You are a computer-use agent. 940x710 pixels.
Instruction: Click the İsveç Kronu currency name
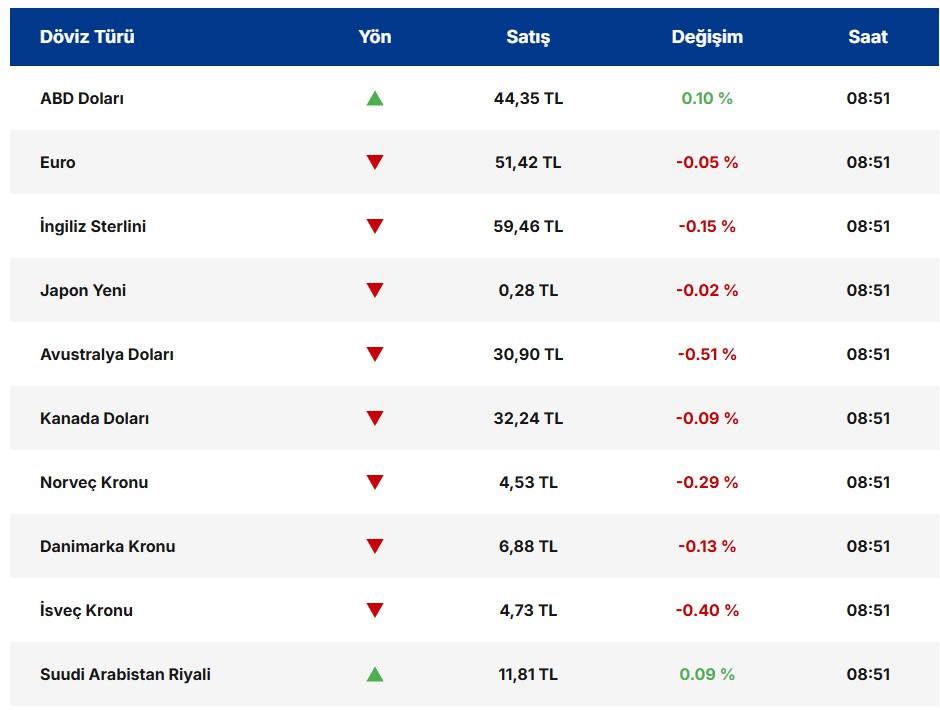[x=86, y=610]
